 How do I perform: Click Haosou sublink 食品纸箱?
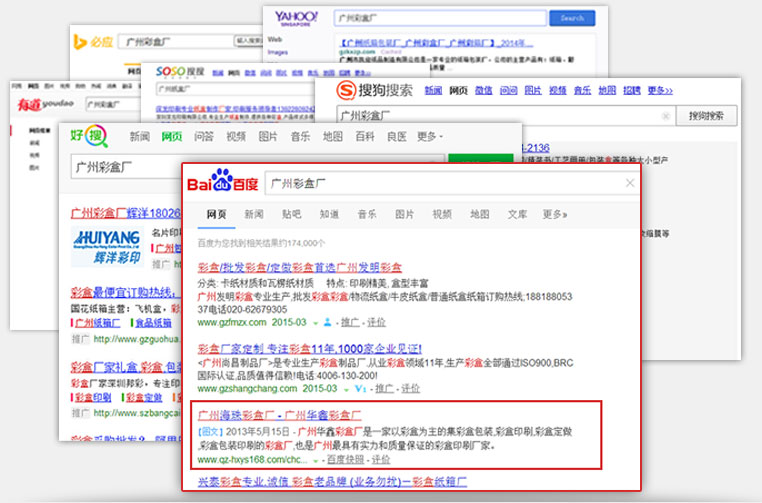tap(153, 323)
